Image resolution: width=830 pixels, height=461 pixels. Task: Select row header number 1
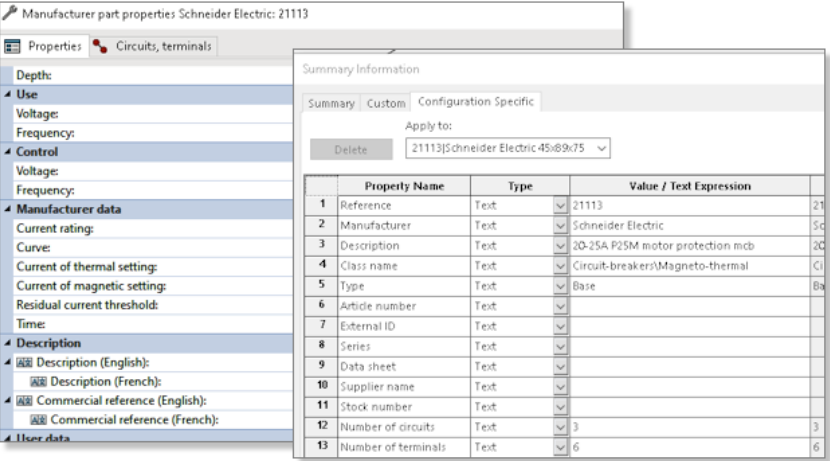point(321,205)
